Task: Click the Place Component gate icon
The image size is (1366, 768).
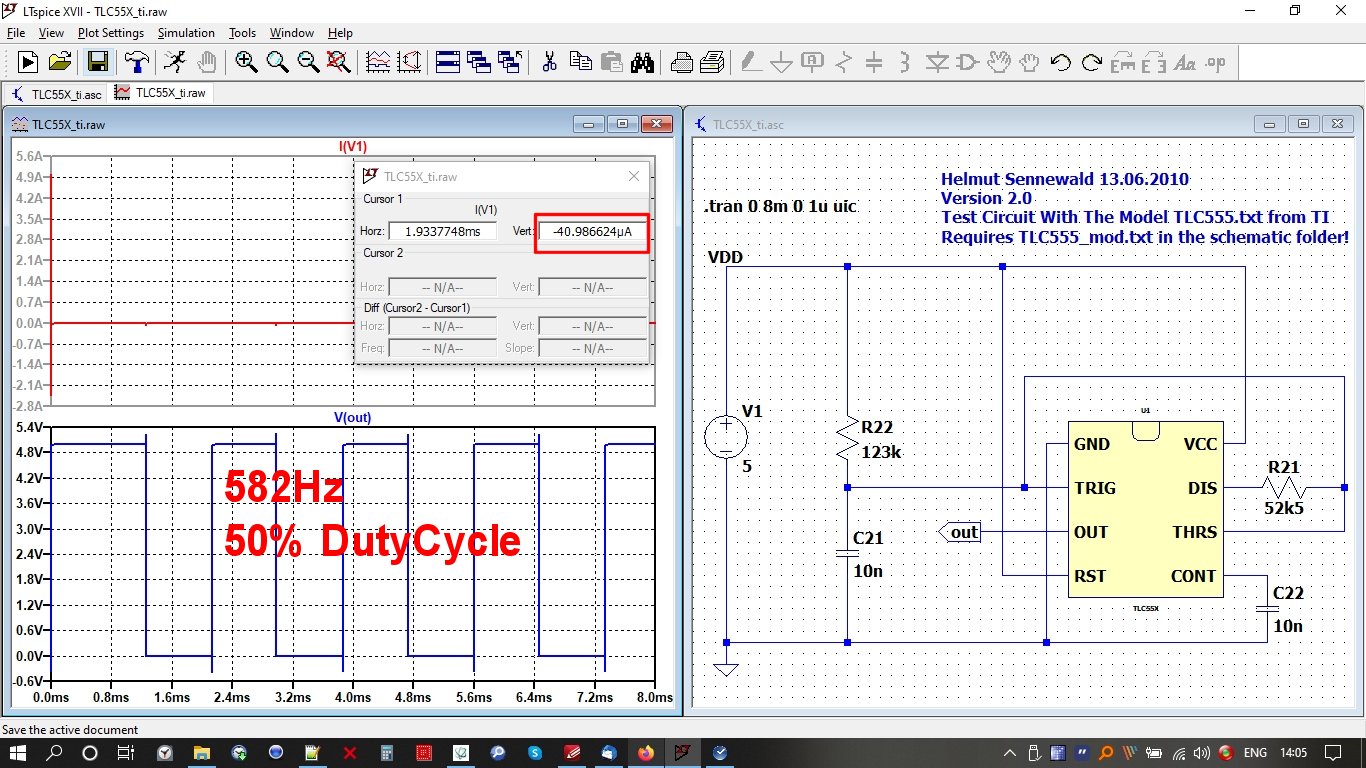Action: (968, 62)
